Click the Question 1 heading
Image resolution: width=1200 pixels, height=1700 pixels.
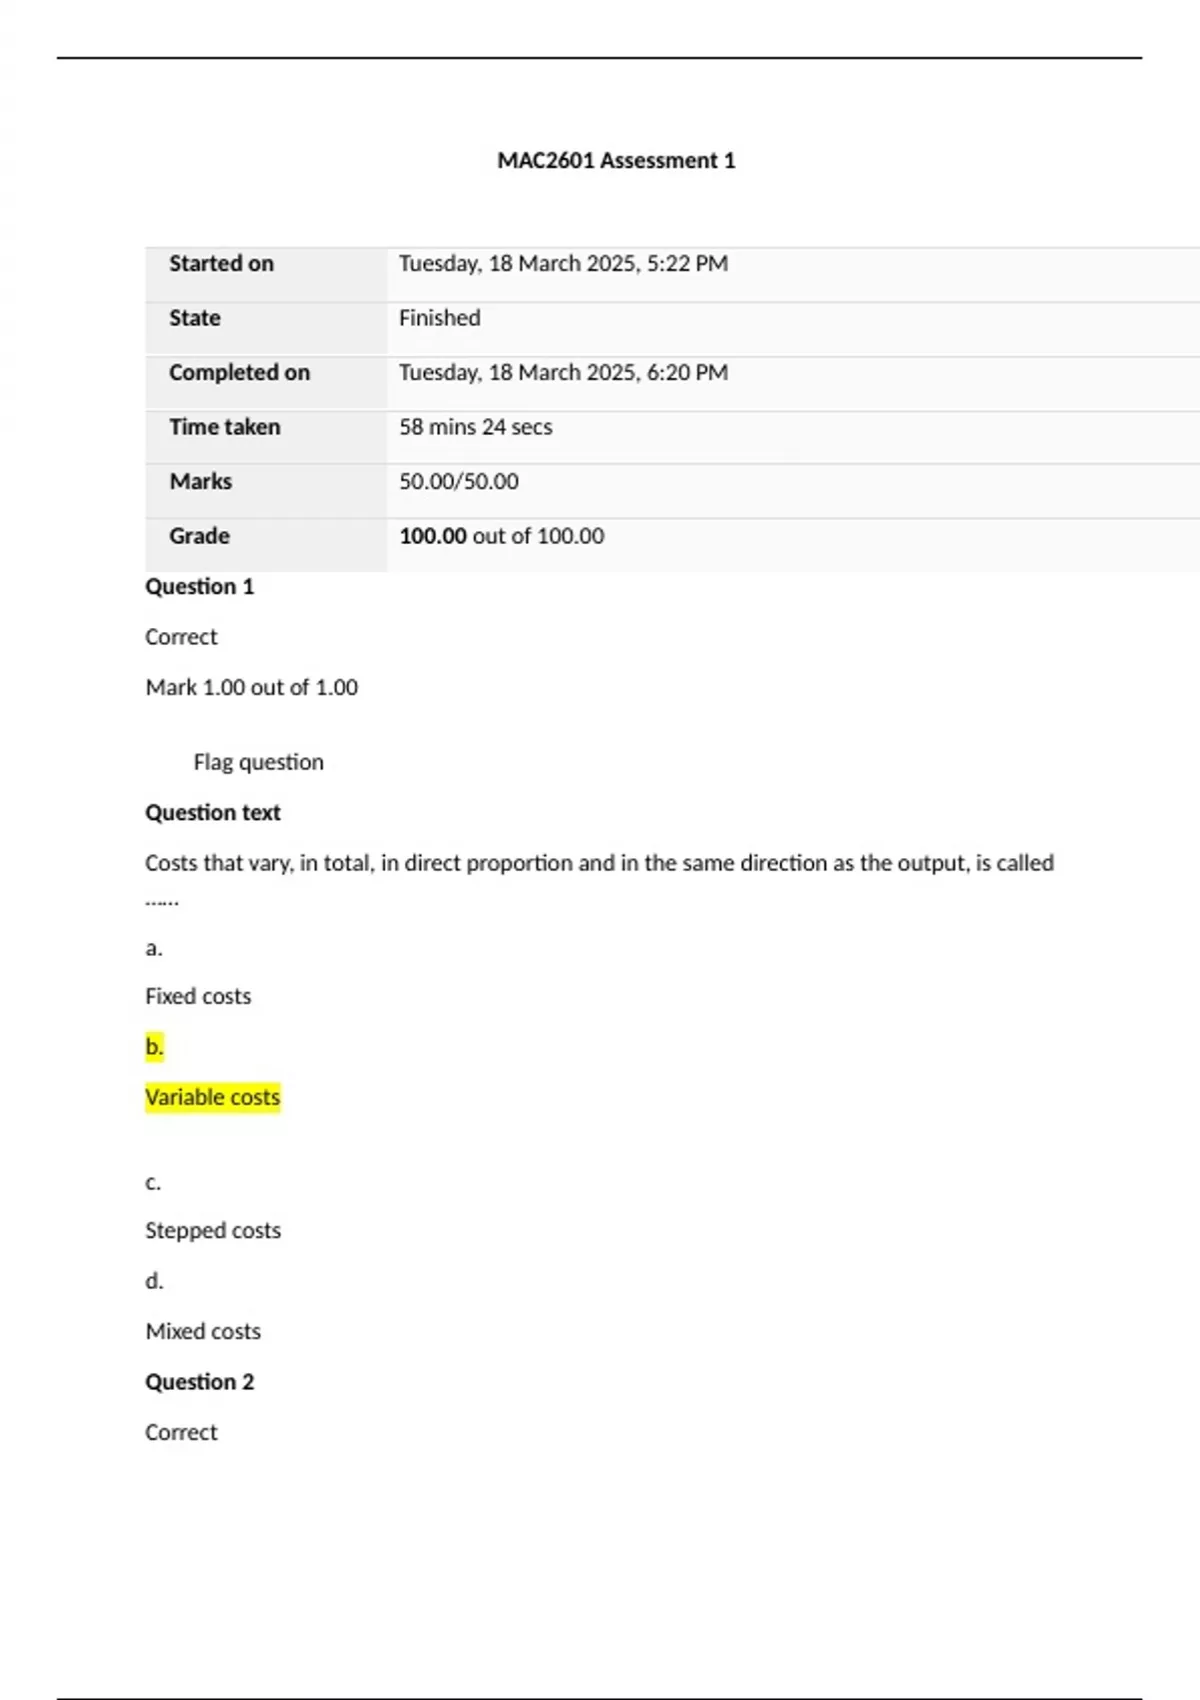click(x=199, y=586)
